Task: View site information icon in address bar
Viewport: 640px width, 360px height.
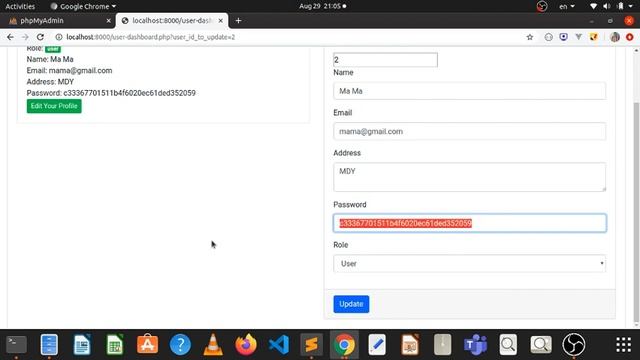Action: 59,37
